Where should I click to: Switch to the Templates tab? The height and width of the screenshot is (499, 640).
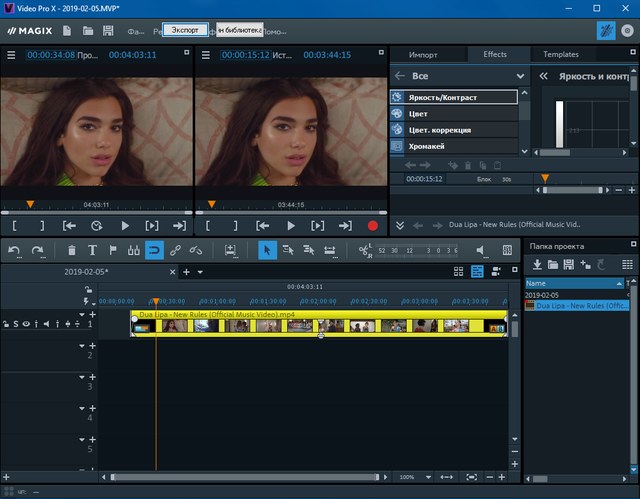(x=561, y=54)
